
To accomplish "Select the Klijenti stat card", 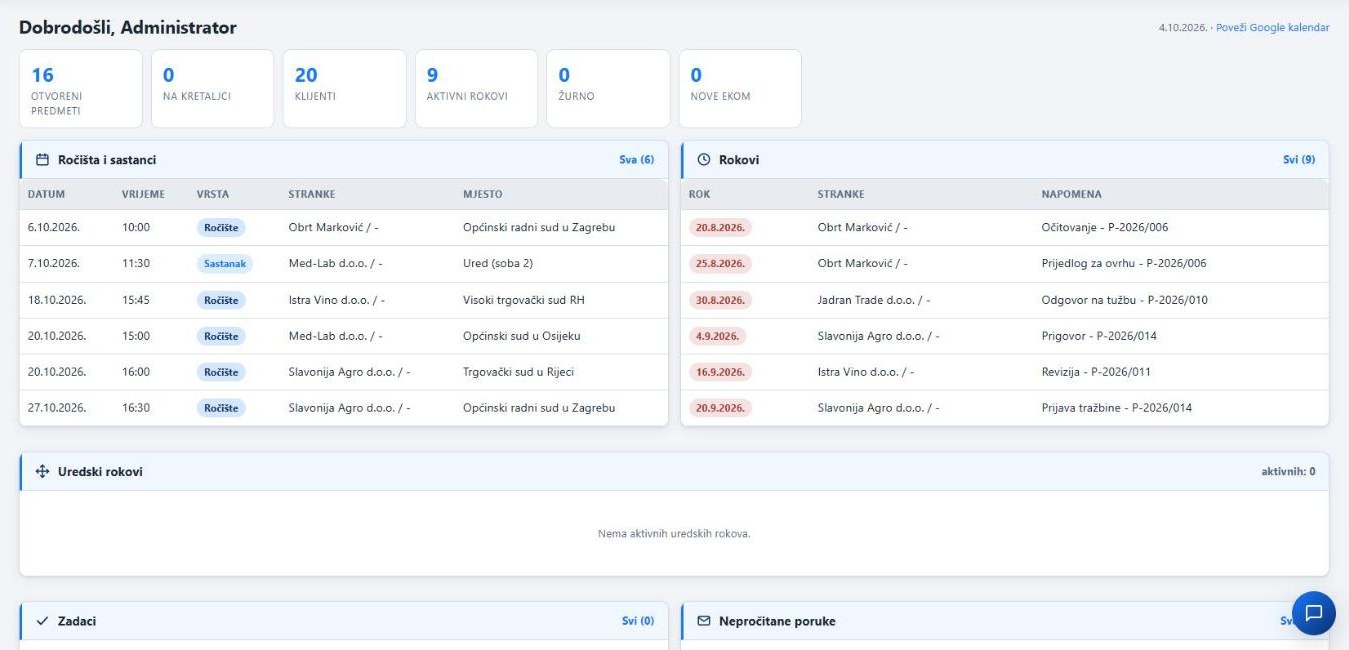I will pos(344,89).
